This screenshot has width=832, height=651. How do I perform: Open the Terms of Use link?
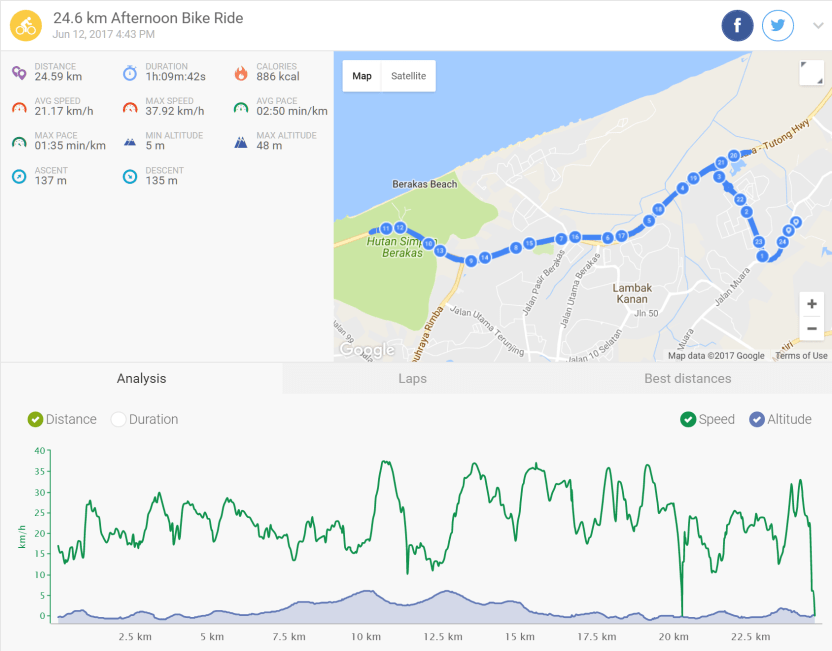[x=801, y=356]
